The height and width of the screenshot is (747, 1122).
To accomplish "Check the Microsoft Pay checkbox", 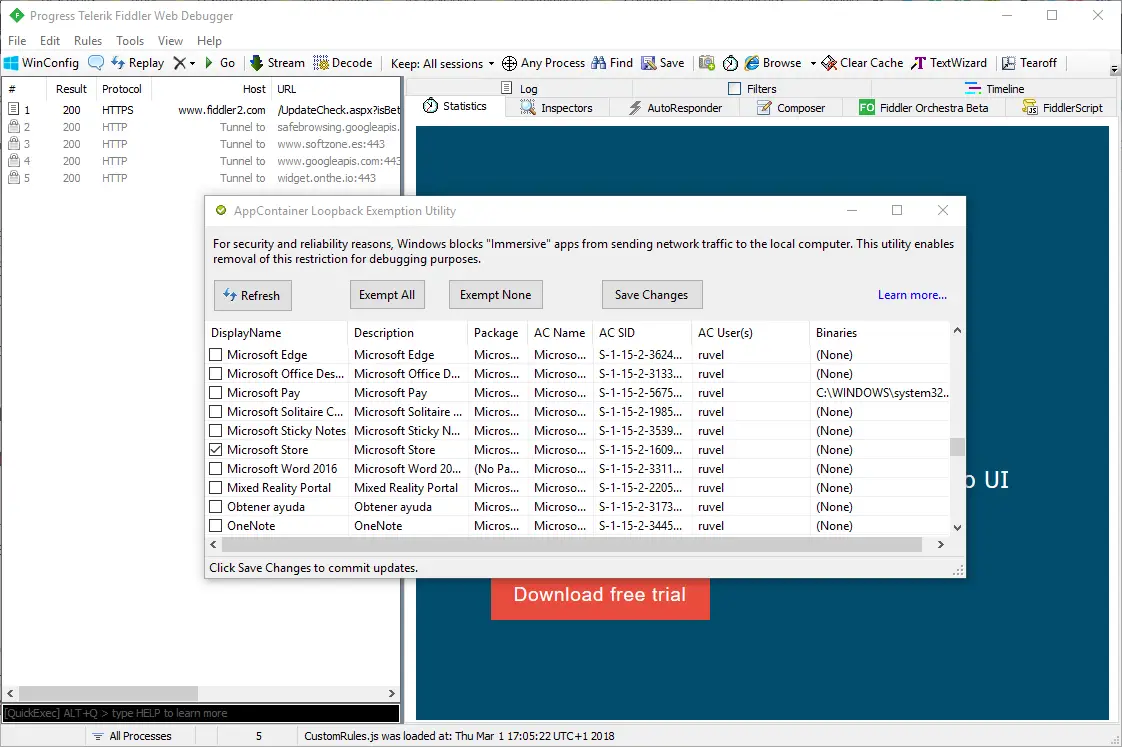I will point(215,392).
